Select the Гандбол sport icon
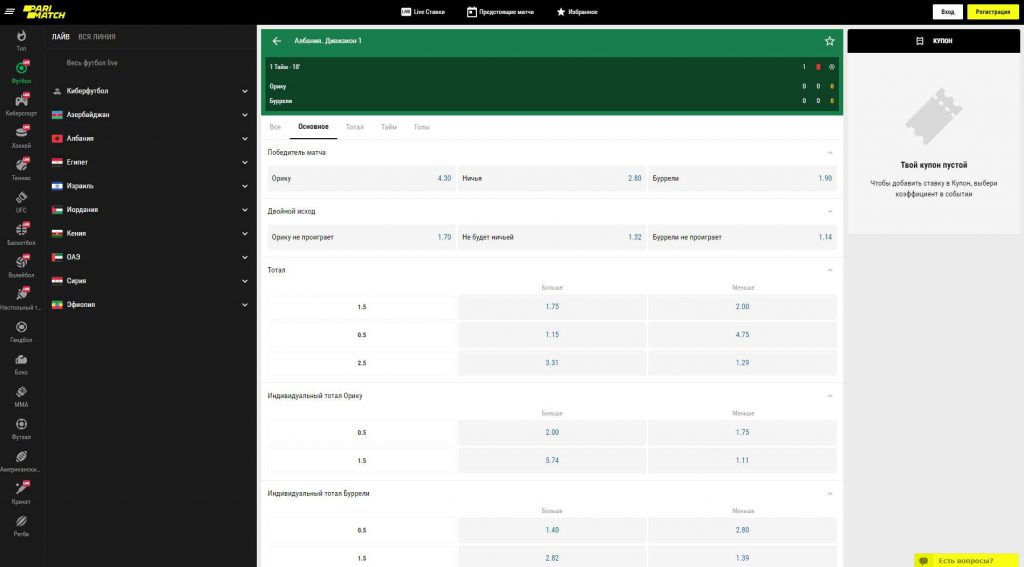 click(21, 327)
